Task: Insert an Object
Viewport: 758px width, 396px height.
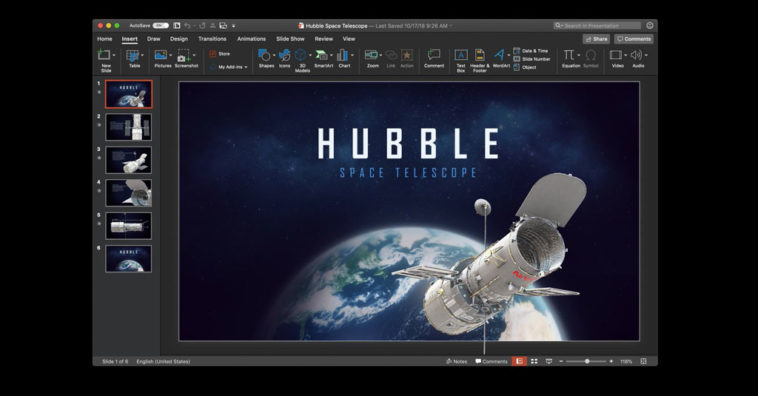Action: [525, 67]
